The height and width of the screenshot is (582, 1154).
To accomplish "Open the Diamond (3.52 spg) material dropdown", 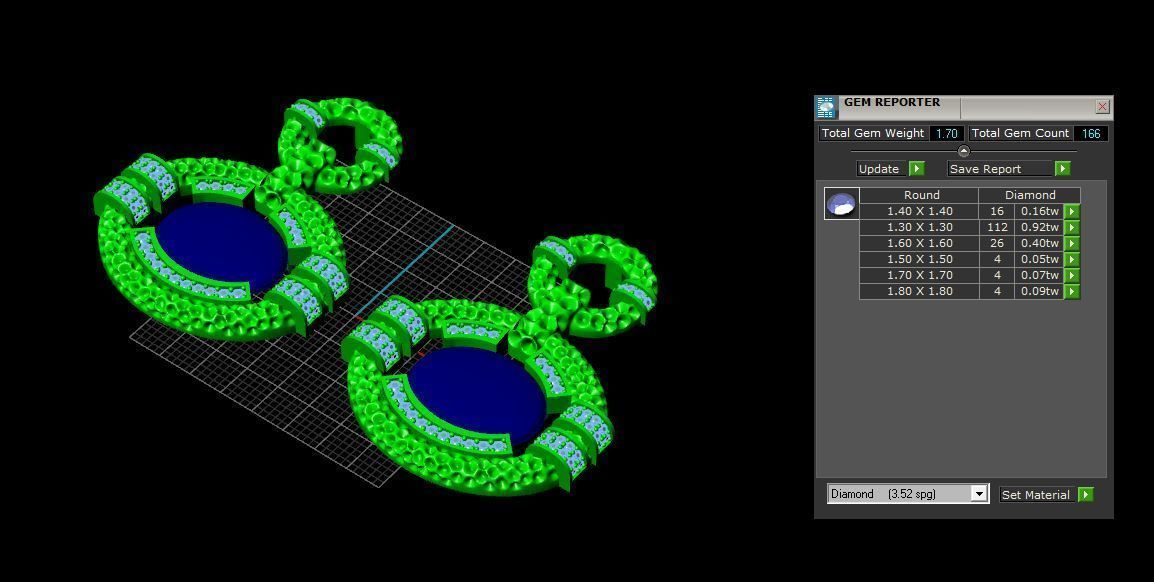I will tap(979, 494).
